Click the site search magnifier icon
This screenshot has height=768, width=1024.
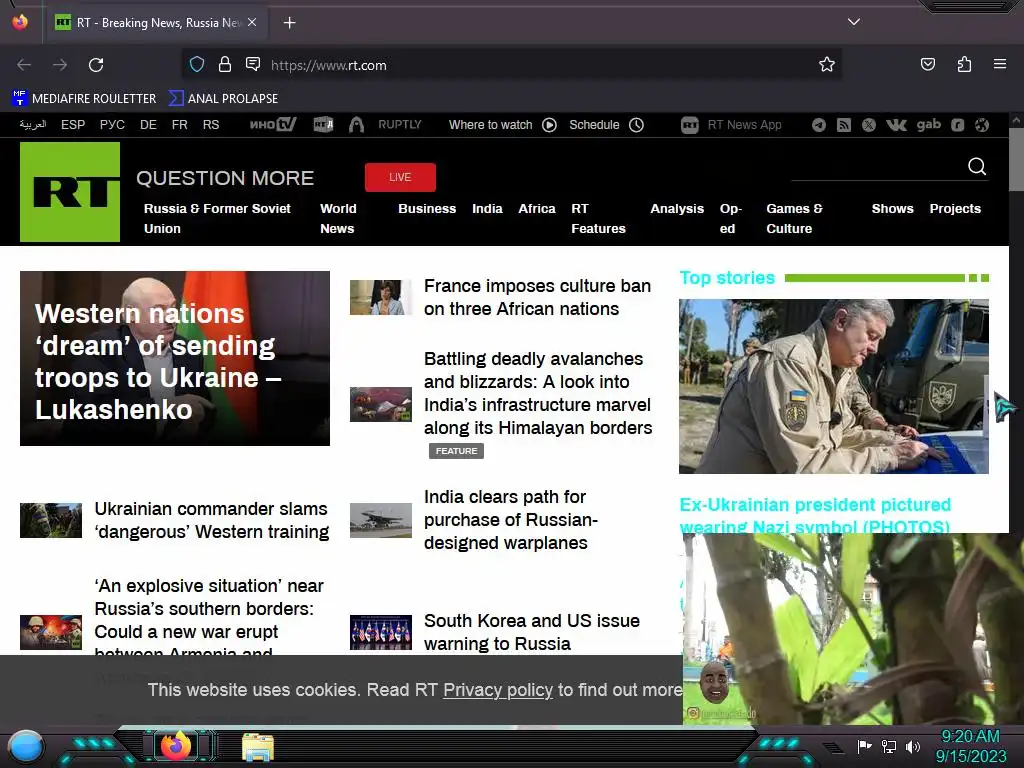pyautogui.click(x=976, y=167)
